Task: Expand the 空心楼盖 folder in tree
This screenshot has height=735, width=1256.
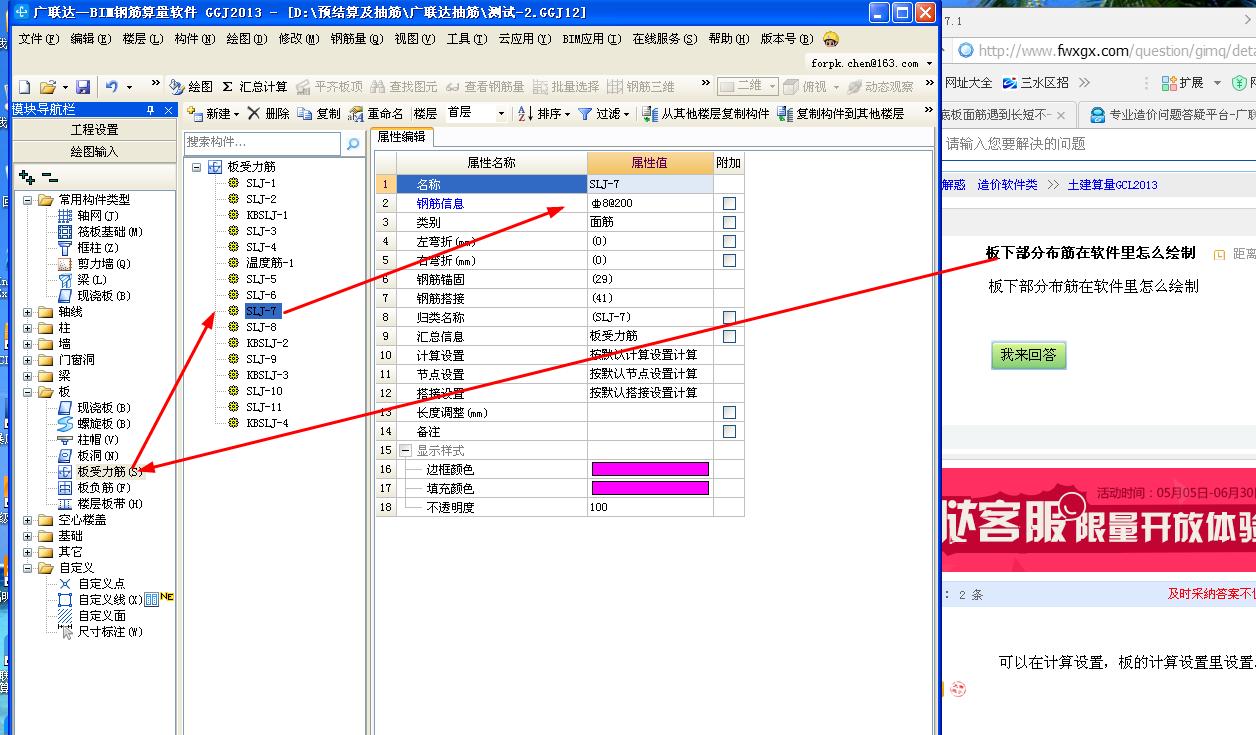Action: pos(28,520)
